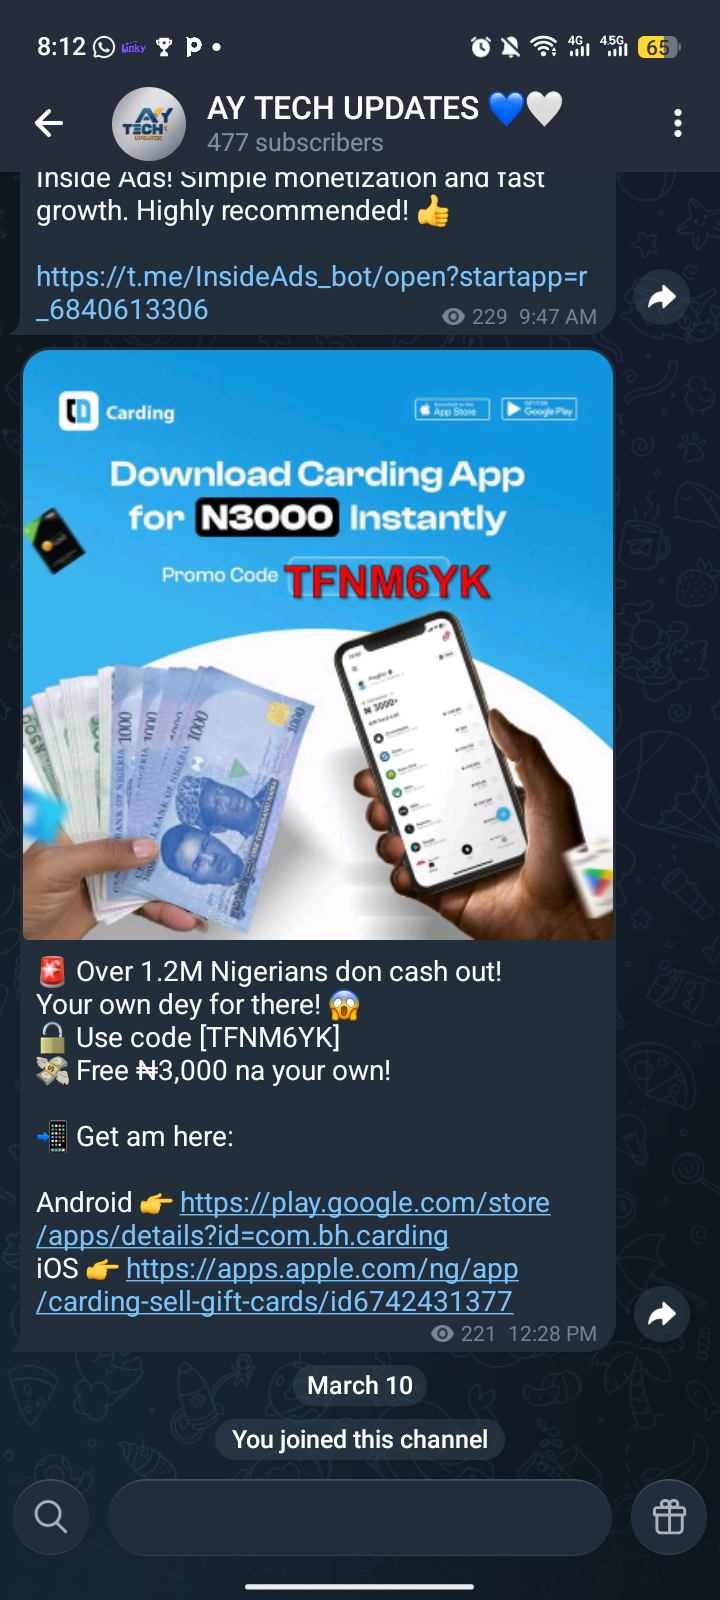Open the InsideAds_bot Telegram link
The width and height of the screenshot is (720, 1600).
pyautogui.click(x=311, y=293)
